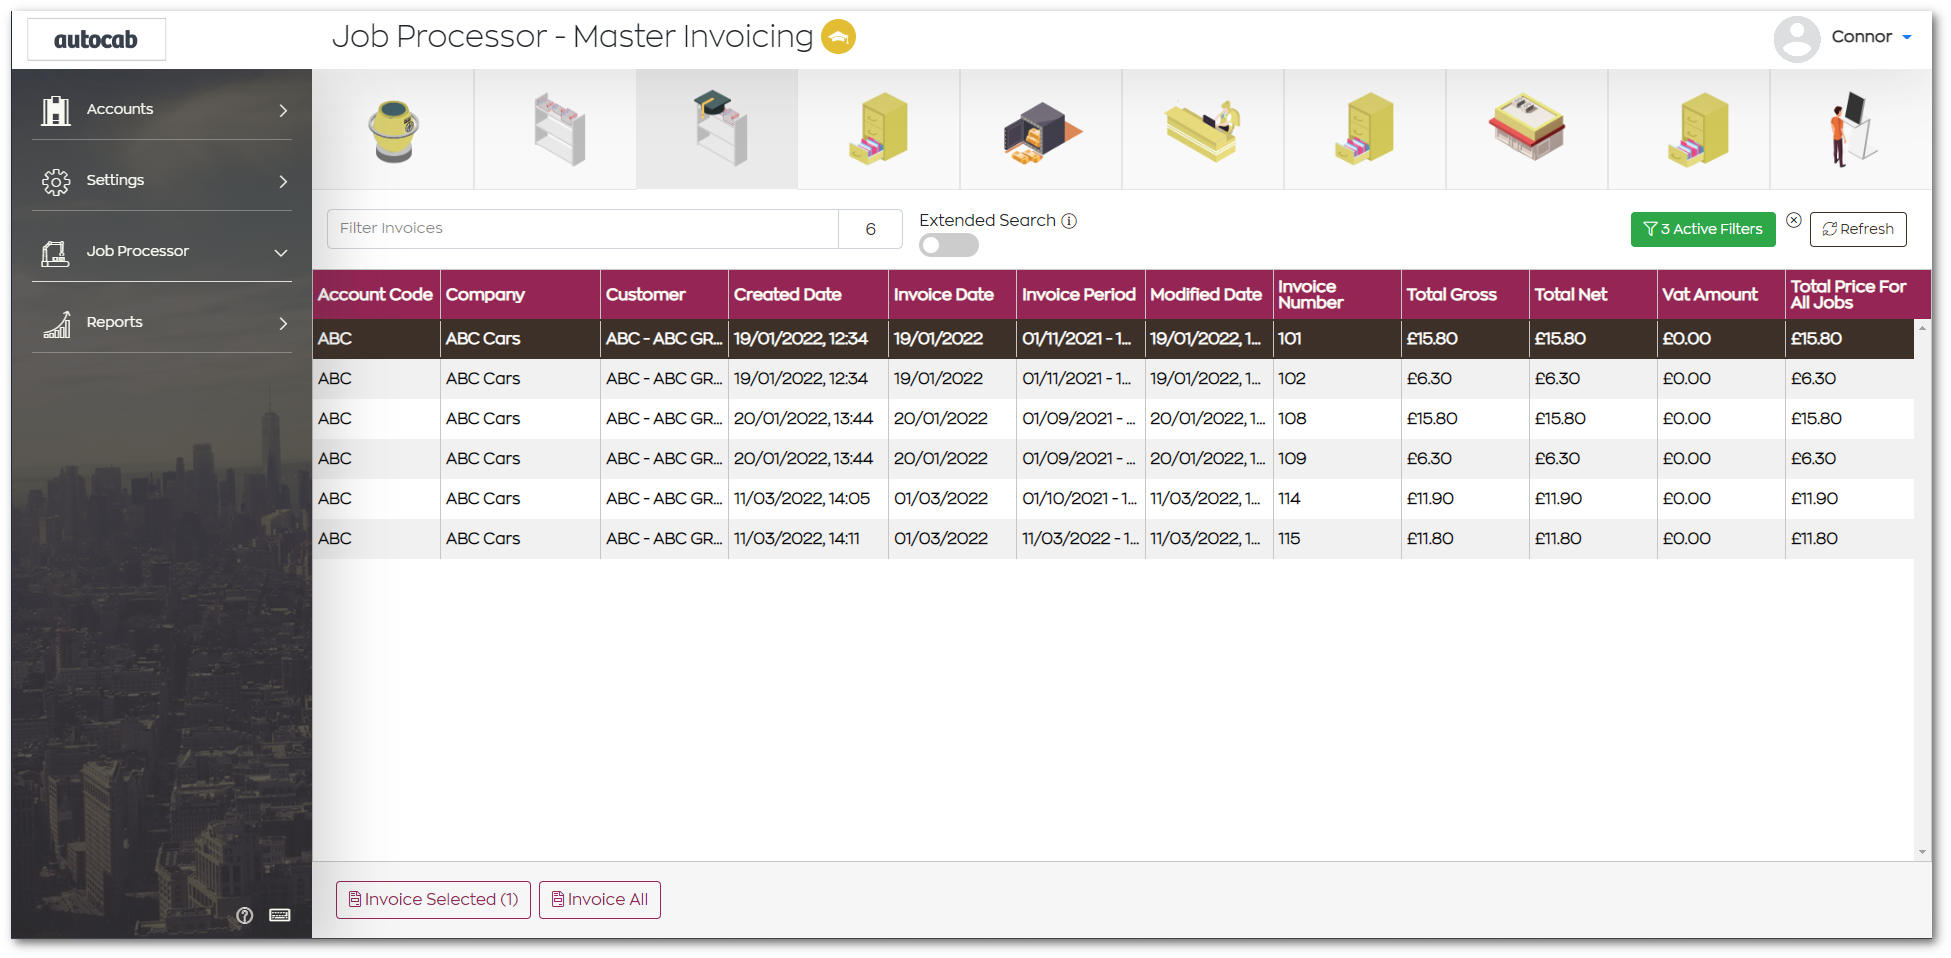Image resolution: width=1951 pixels, height=958 pixels.
Task: Open the reception desk toolbar icon
Action: pos(1203,130)
